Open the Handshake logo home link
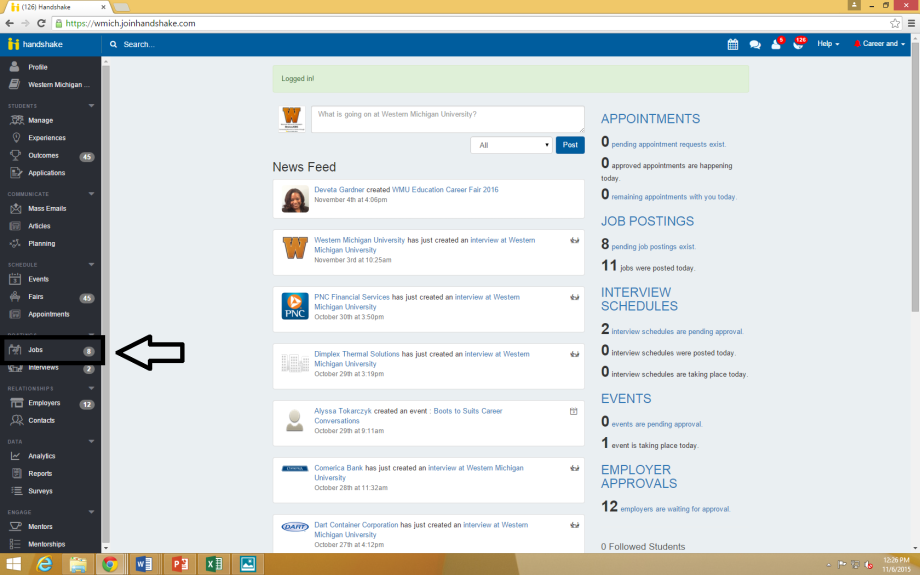The height and width of the screenshot is (575, 920). 35,44
